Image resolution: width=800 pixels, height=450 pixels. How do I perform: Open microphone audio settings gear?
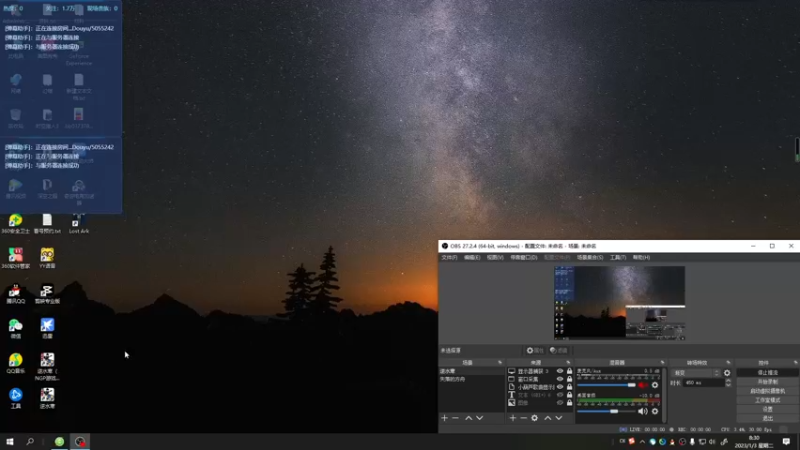coord(655,385)
